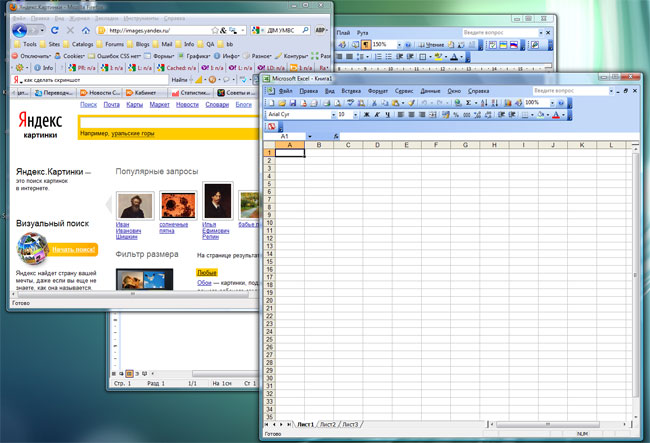
Task: Select column D header in Excel
Action: [377, 145]
